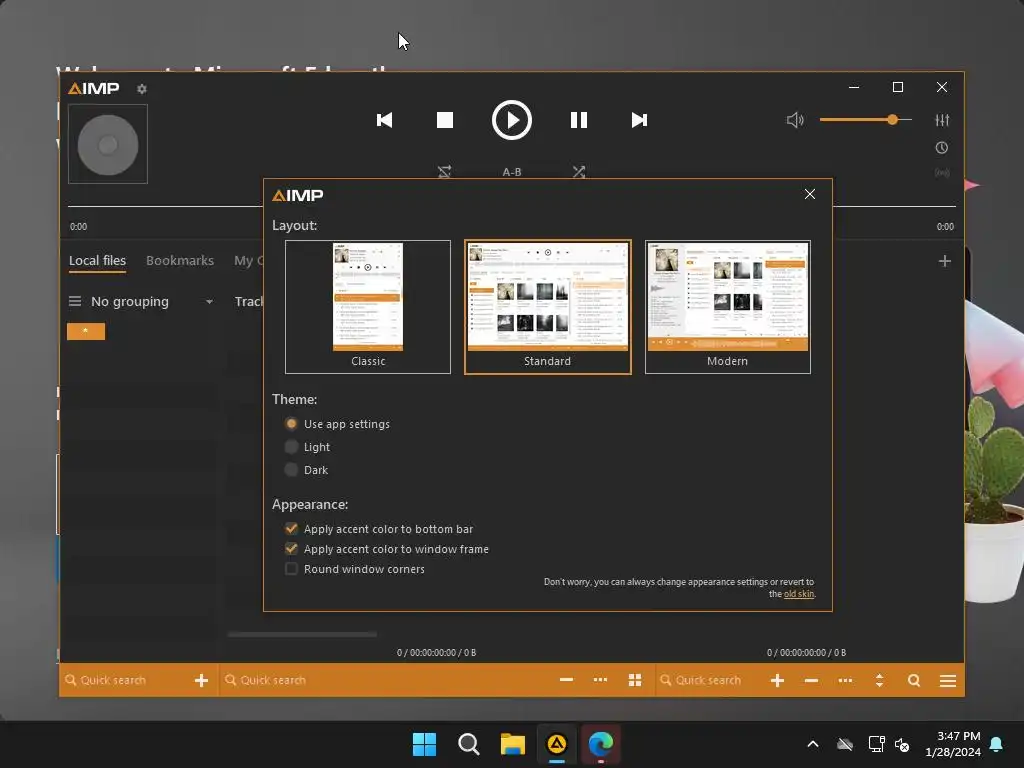Viewport: 1024px width, 768px height.
Task: Open playlist sorting up-down arrows icon
Action: point(879,680)
